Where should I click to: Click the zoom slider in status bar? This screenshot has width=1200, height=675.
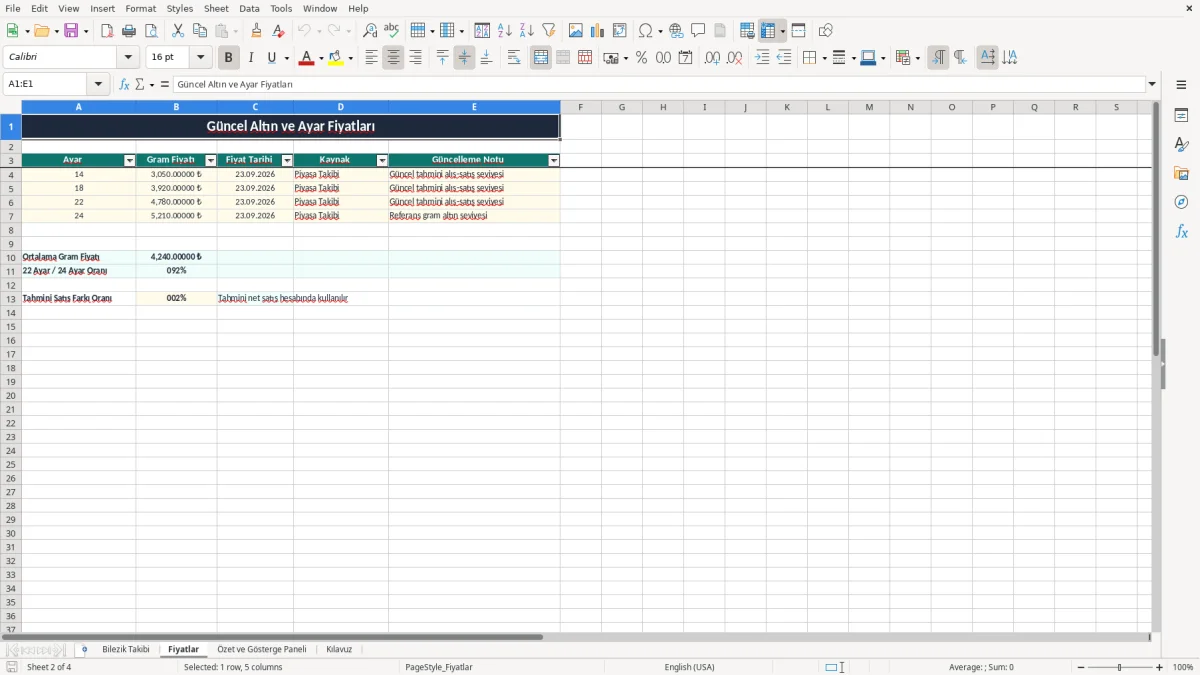1119,667
